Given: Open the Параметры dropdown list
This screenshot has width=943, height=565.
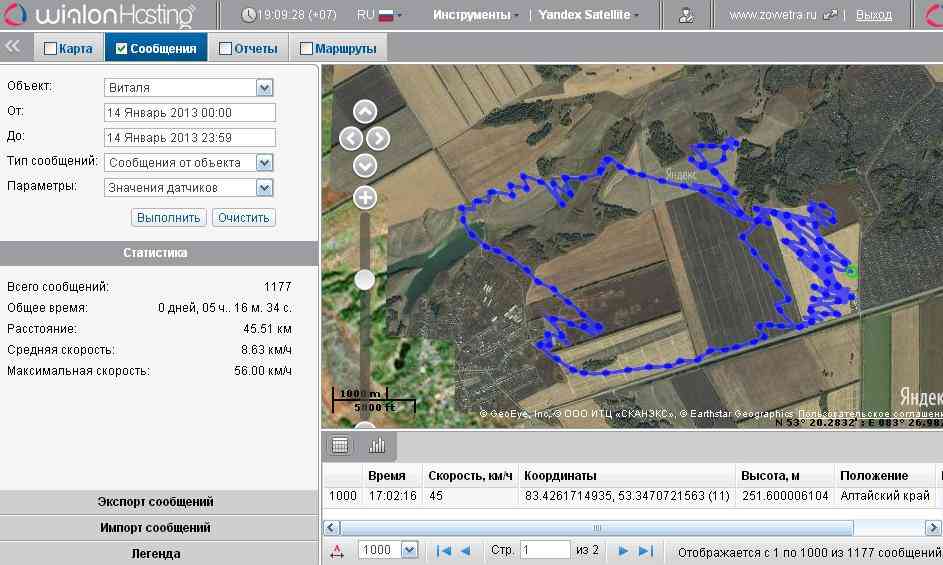Looking at the screenshot, I should point(264,187).
